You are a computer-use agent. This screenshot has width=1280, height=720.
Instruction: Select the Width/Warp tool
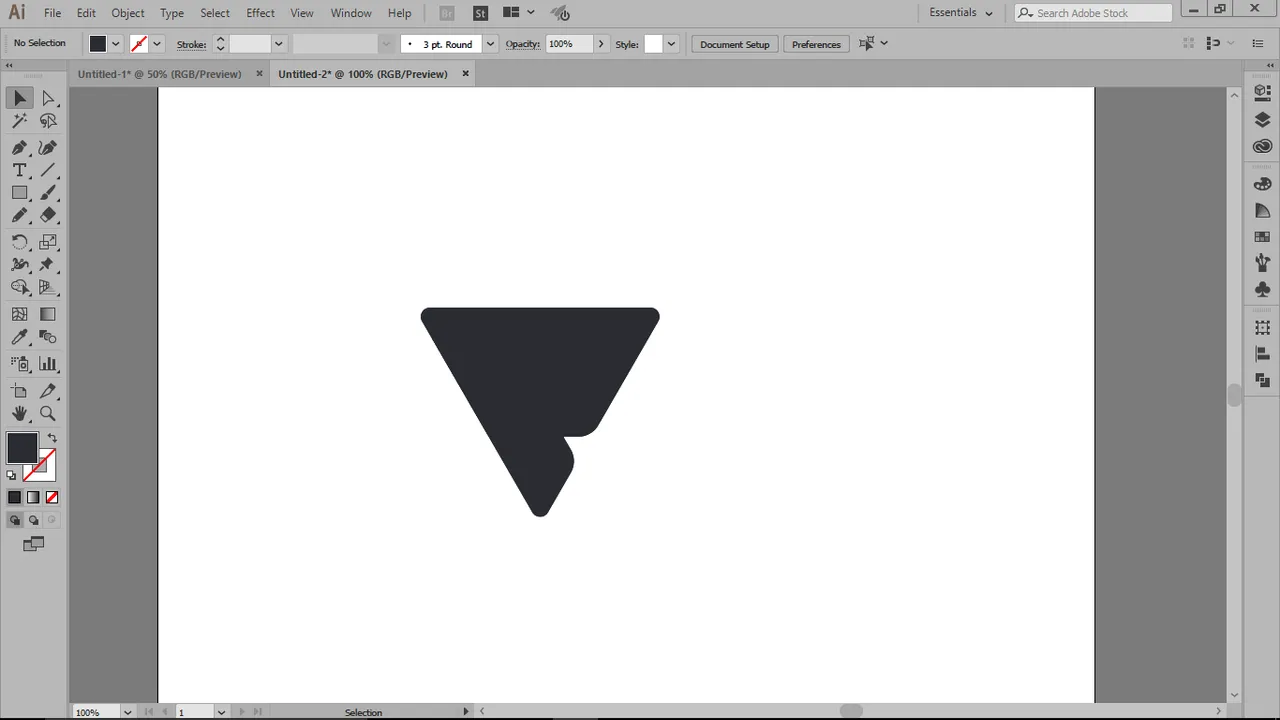20,265
